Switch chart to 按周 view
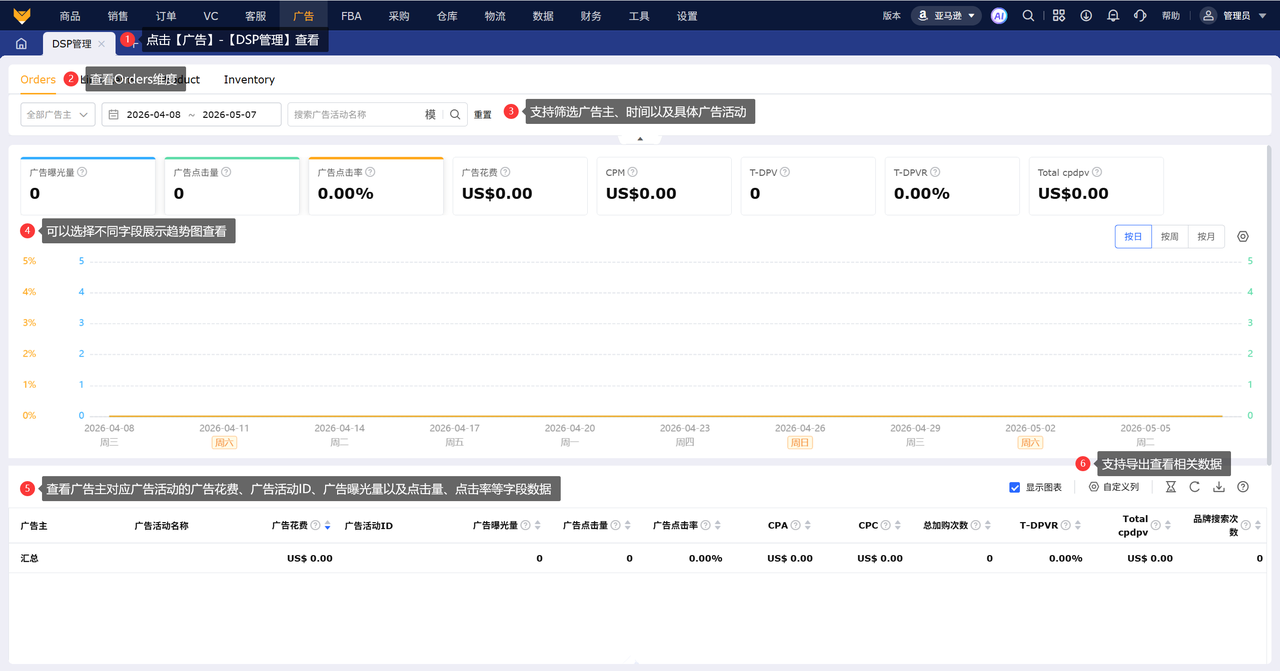The height and width of the screenshot is (671, 1280). pos(1170,237)
